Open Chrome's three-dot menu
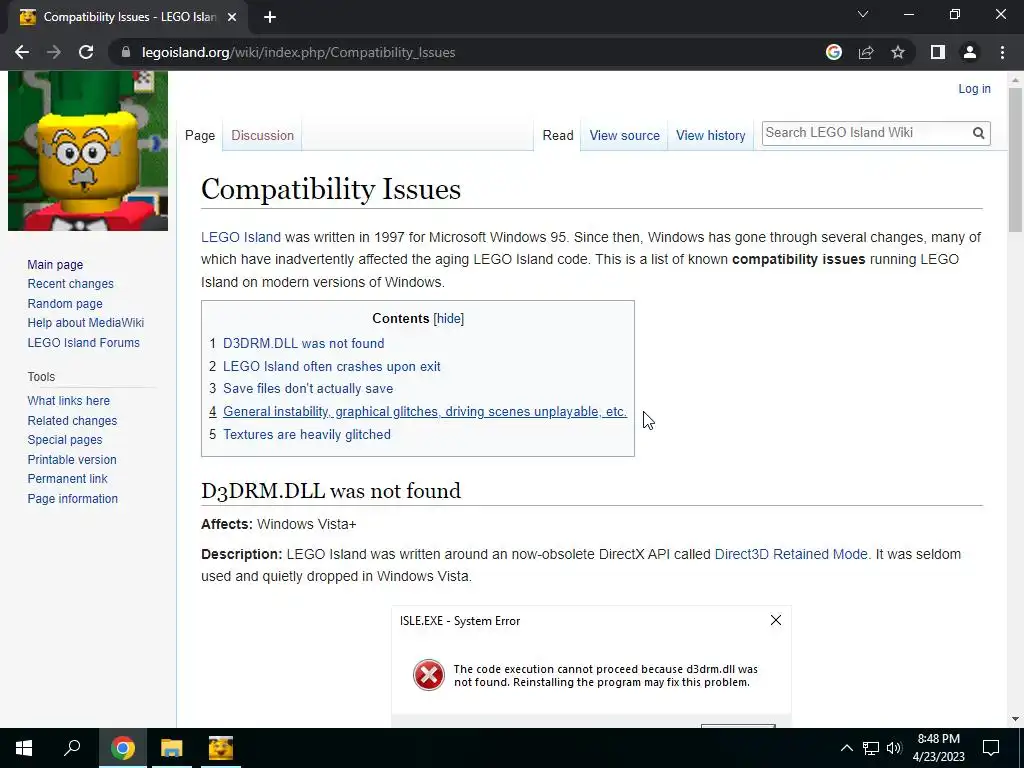Viewport: 1024px width, 768px height. [x=1002, y=52]
